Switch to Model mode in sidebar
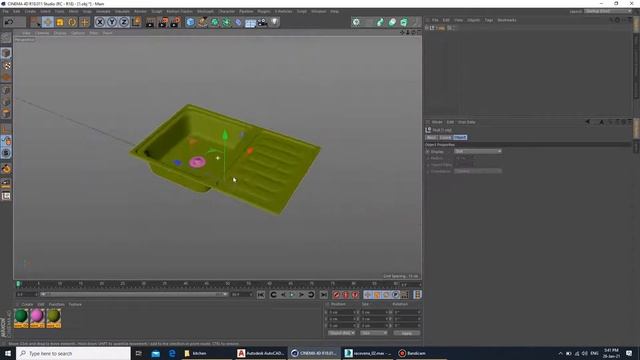This screenshot has height=360, width=640. tap(6, 53)
